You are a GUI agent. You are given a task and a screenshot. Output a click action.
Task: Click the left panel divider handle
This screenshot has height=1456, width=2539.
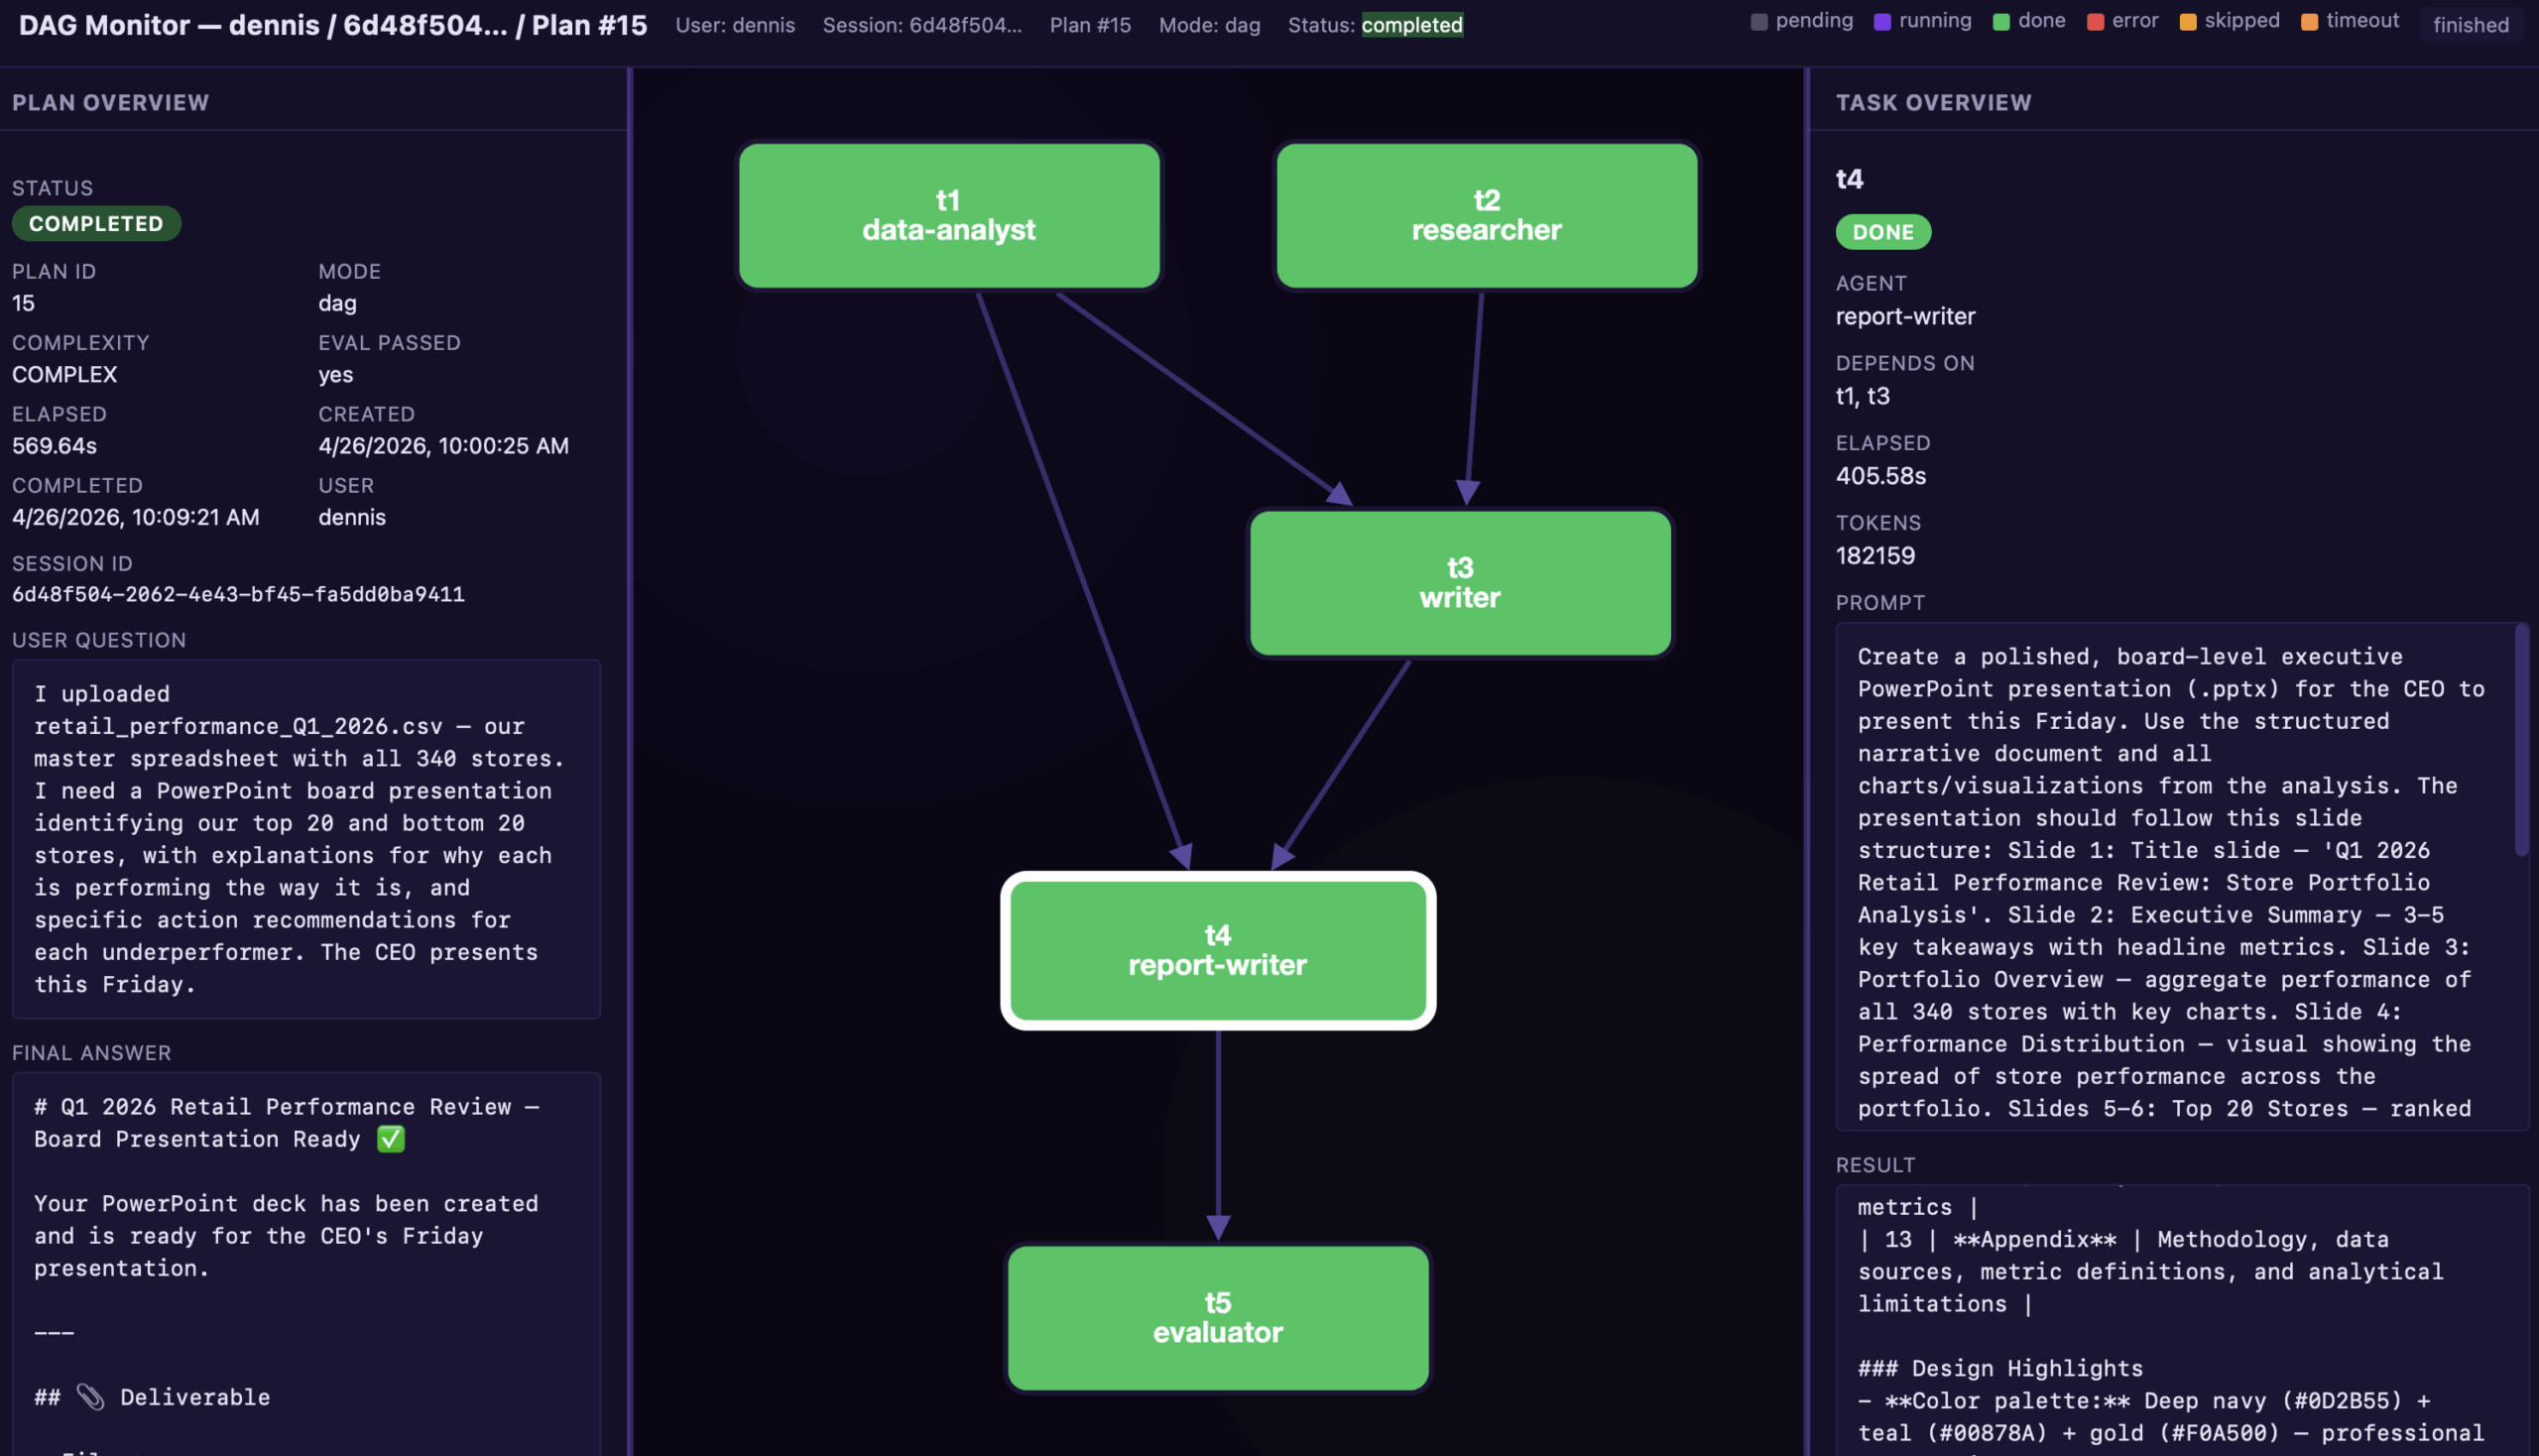tap(630, 760)
